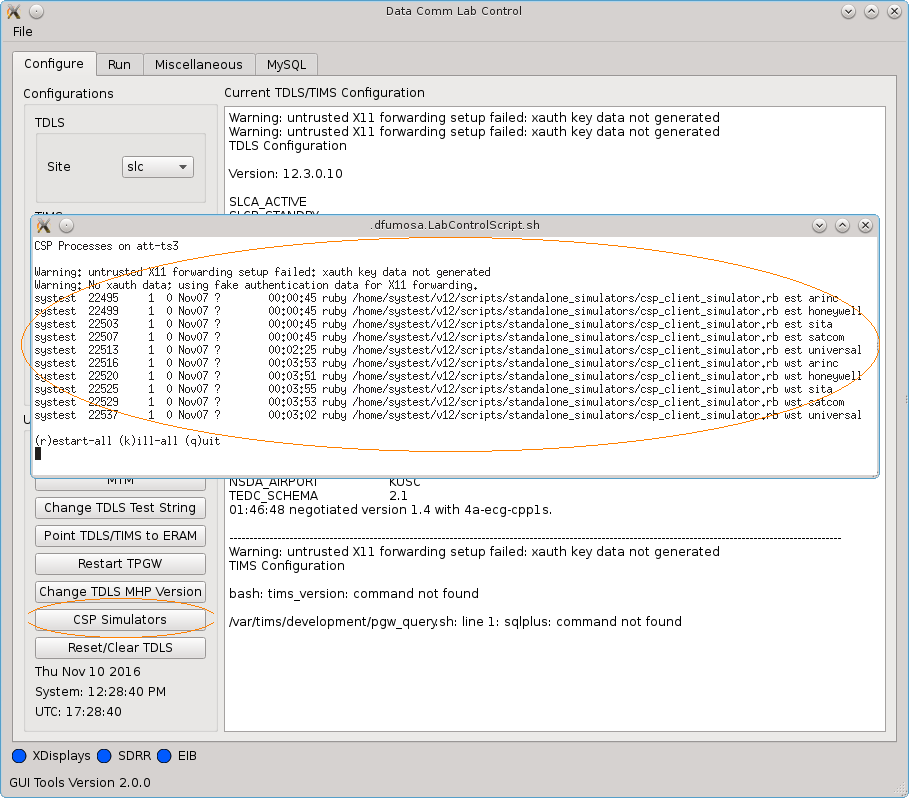This screenshot has height=798, width=909.
Task: Switch to the Run tab
Action: click(119, 64)
